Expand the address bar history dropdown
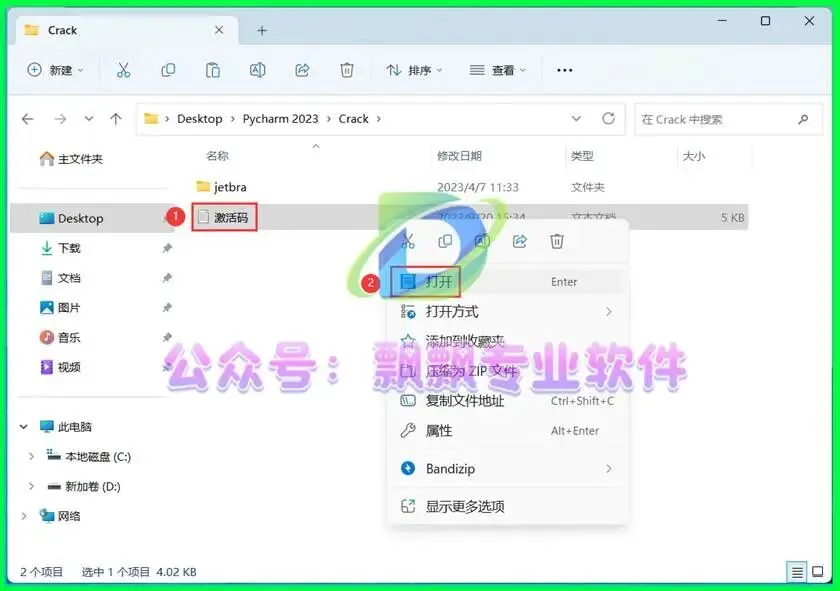This screenshot has width=840, height=591. tap(576, 118)
